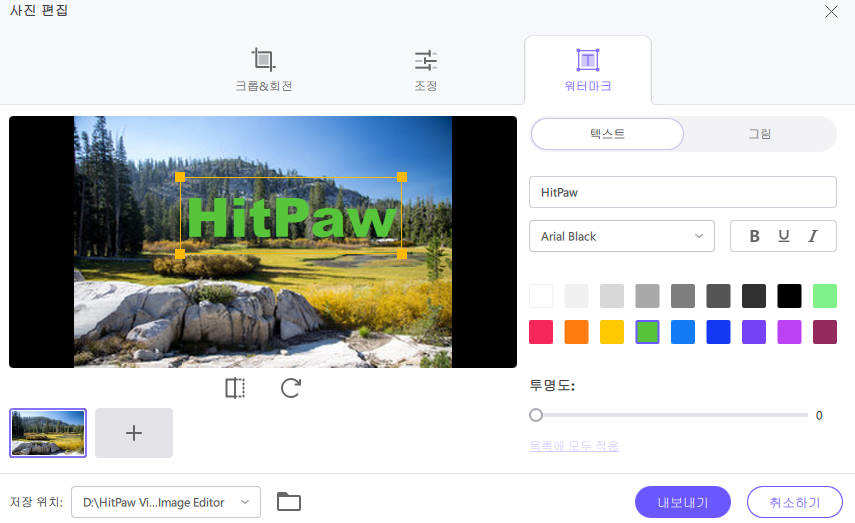Select the landscape photo thumbnail
Image resolution: width=855 pixels, height=523 pixels.
point(48,433)
